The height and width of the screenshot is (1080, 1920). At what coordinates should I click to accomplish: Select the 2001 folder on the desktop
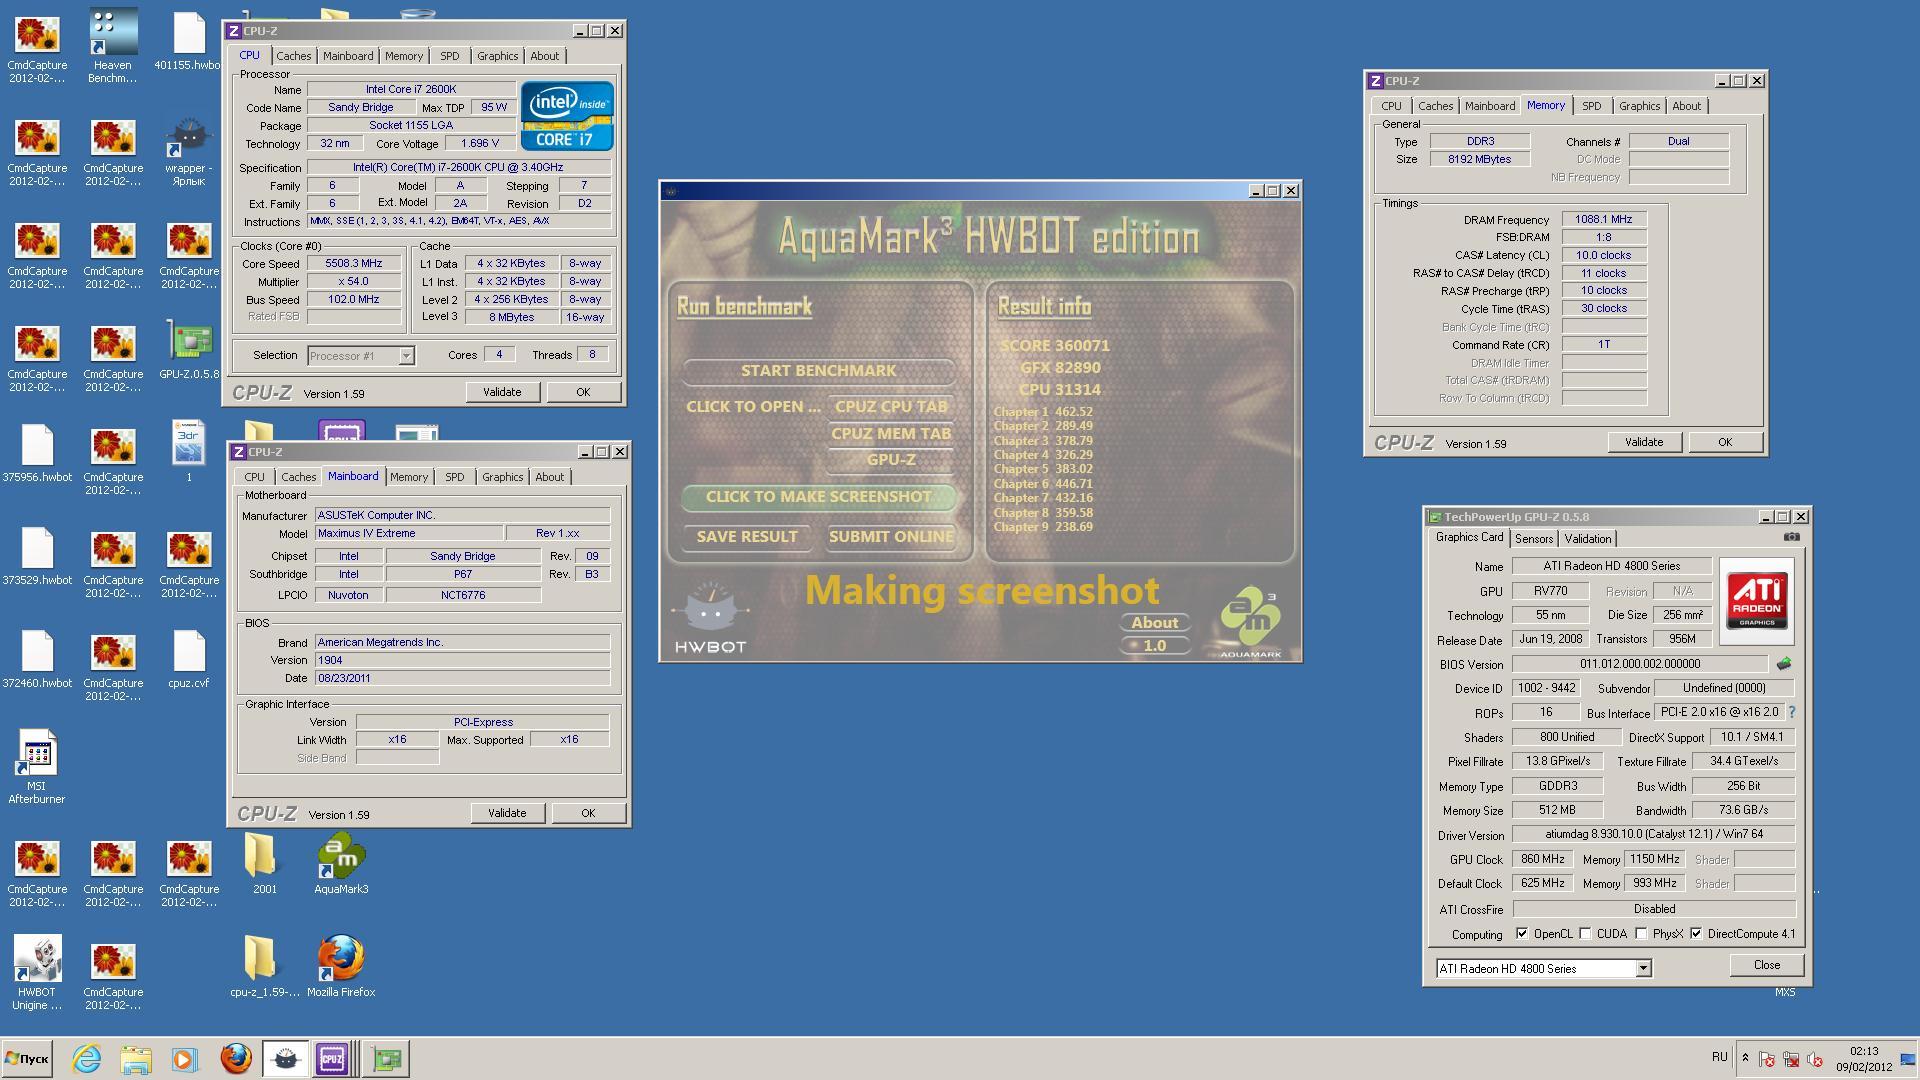coord(264,865)
